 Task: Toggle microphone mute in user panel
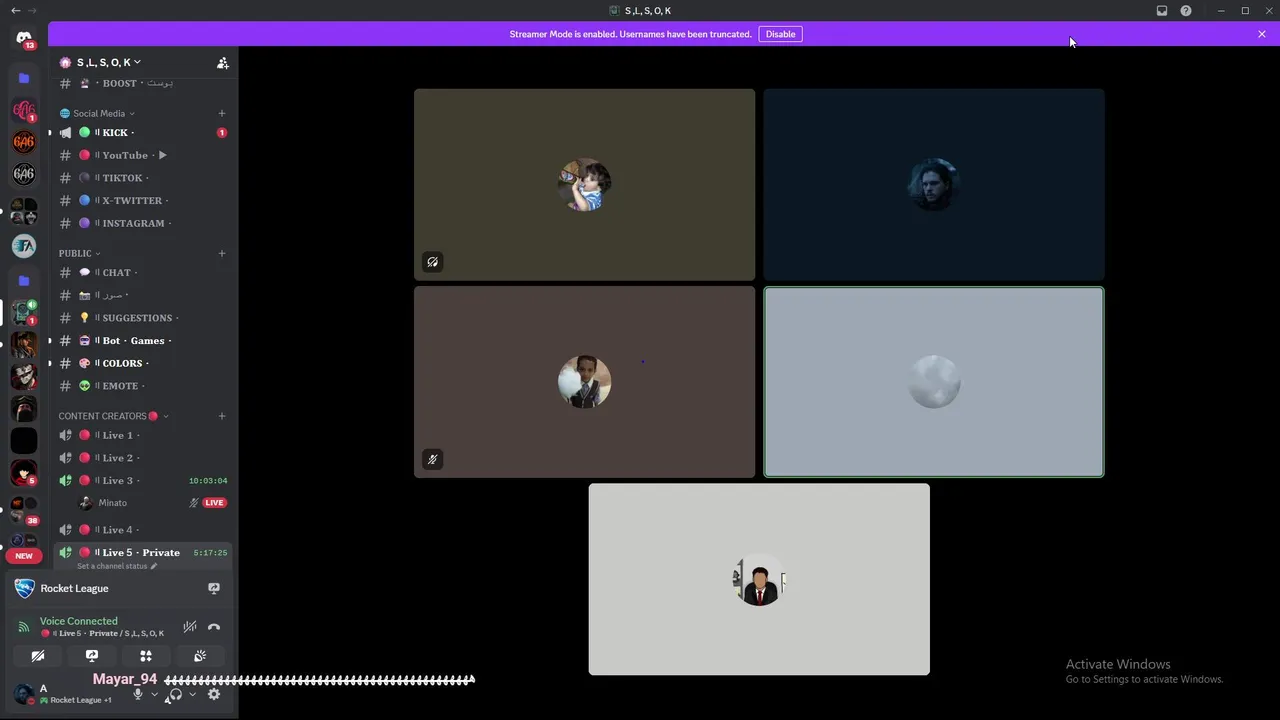tap(138, 694)
